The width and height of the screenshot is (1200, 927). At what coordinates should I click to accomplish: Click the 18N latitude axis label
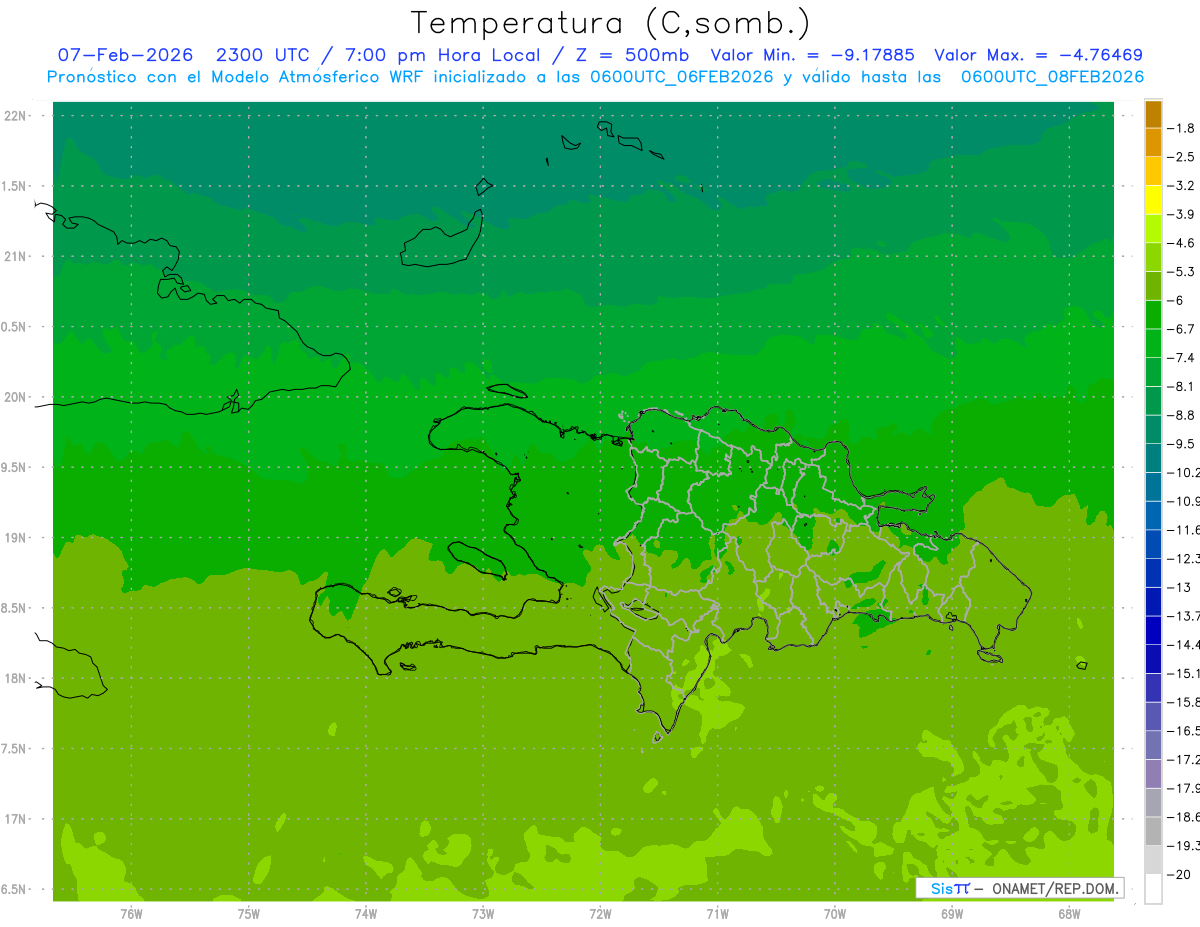(x=17, y=678)
